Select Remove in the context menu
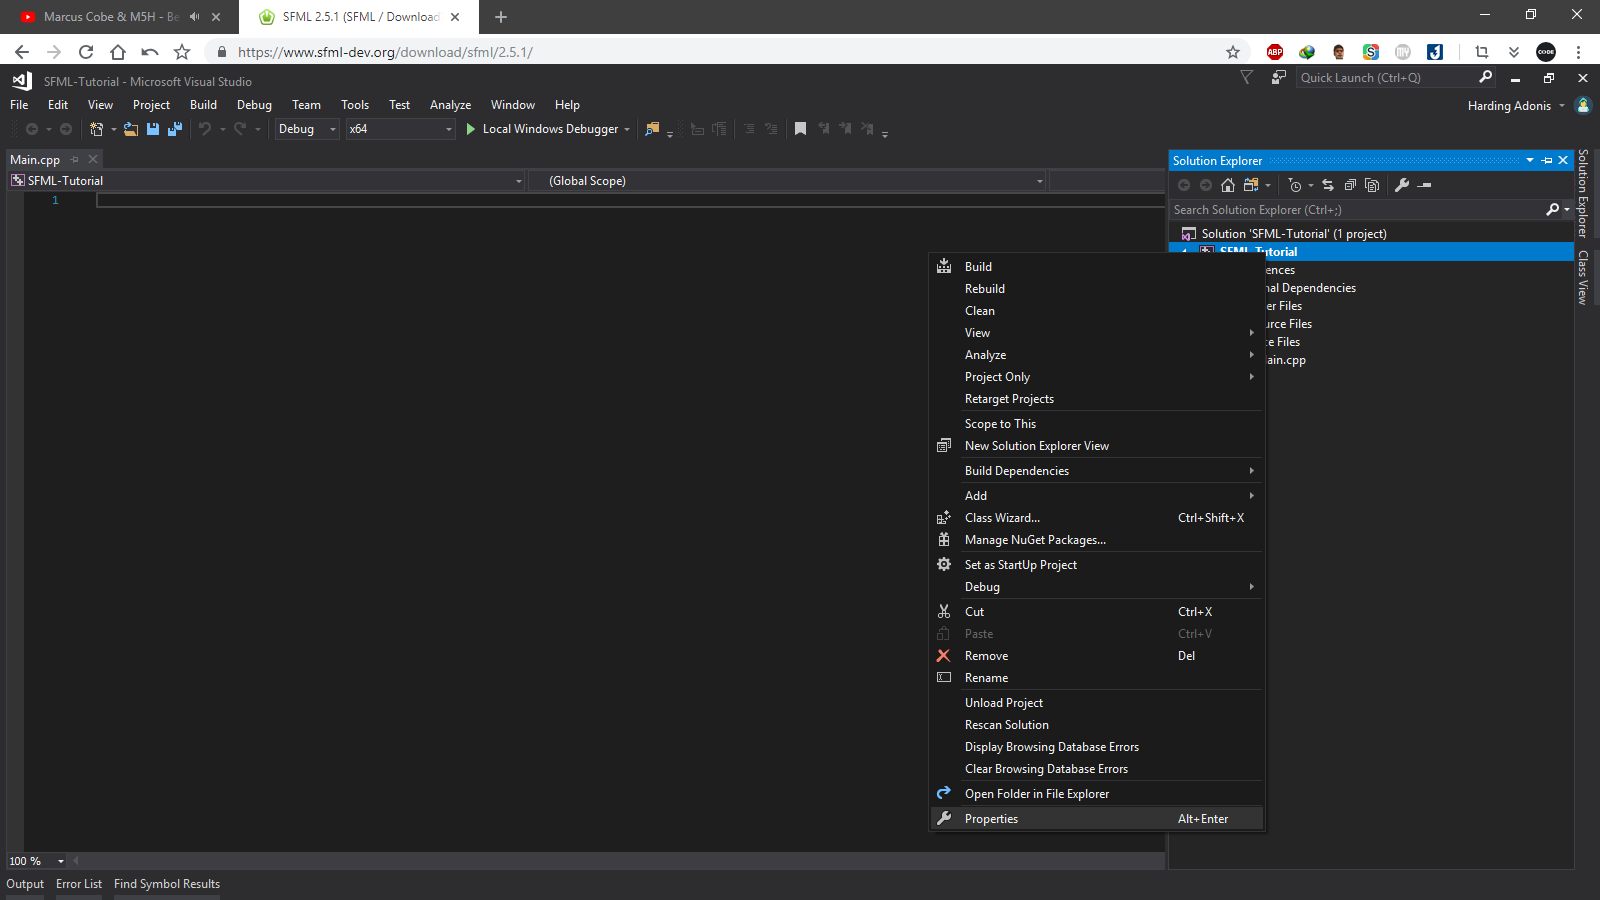1600x900 pixels. pos(1098,656)
